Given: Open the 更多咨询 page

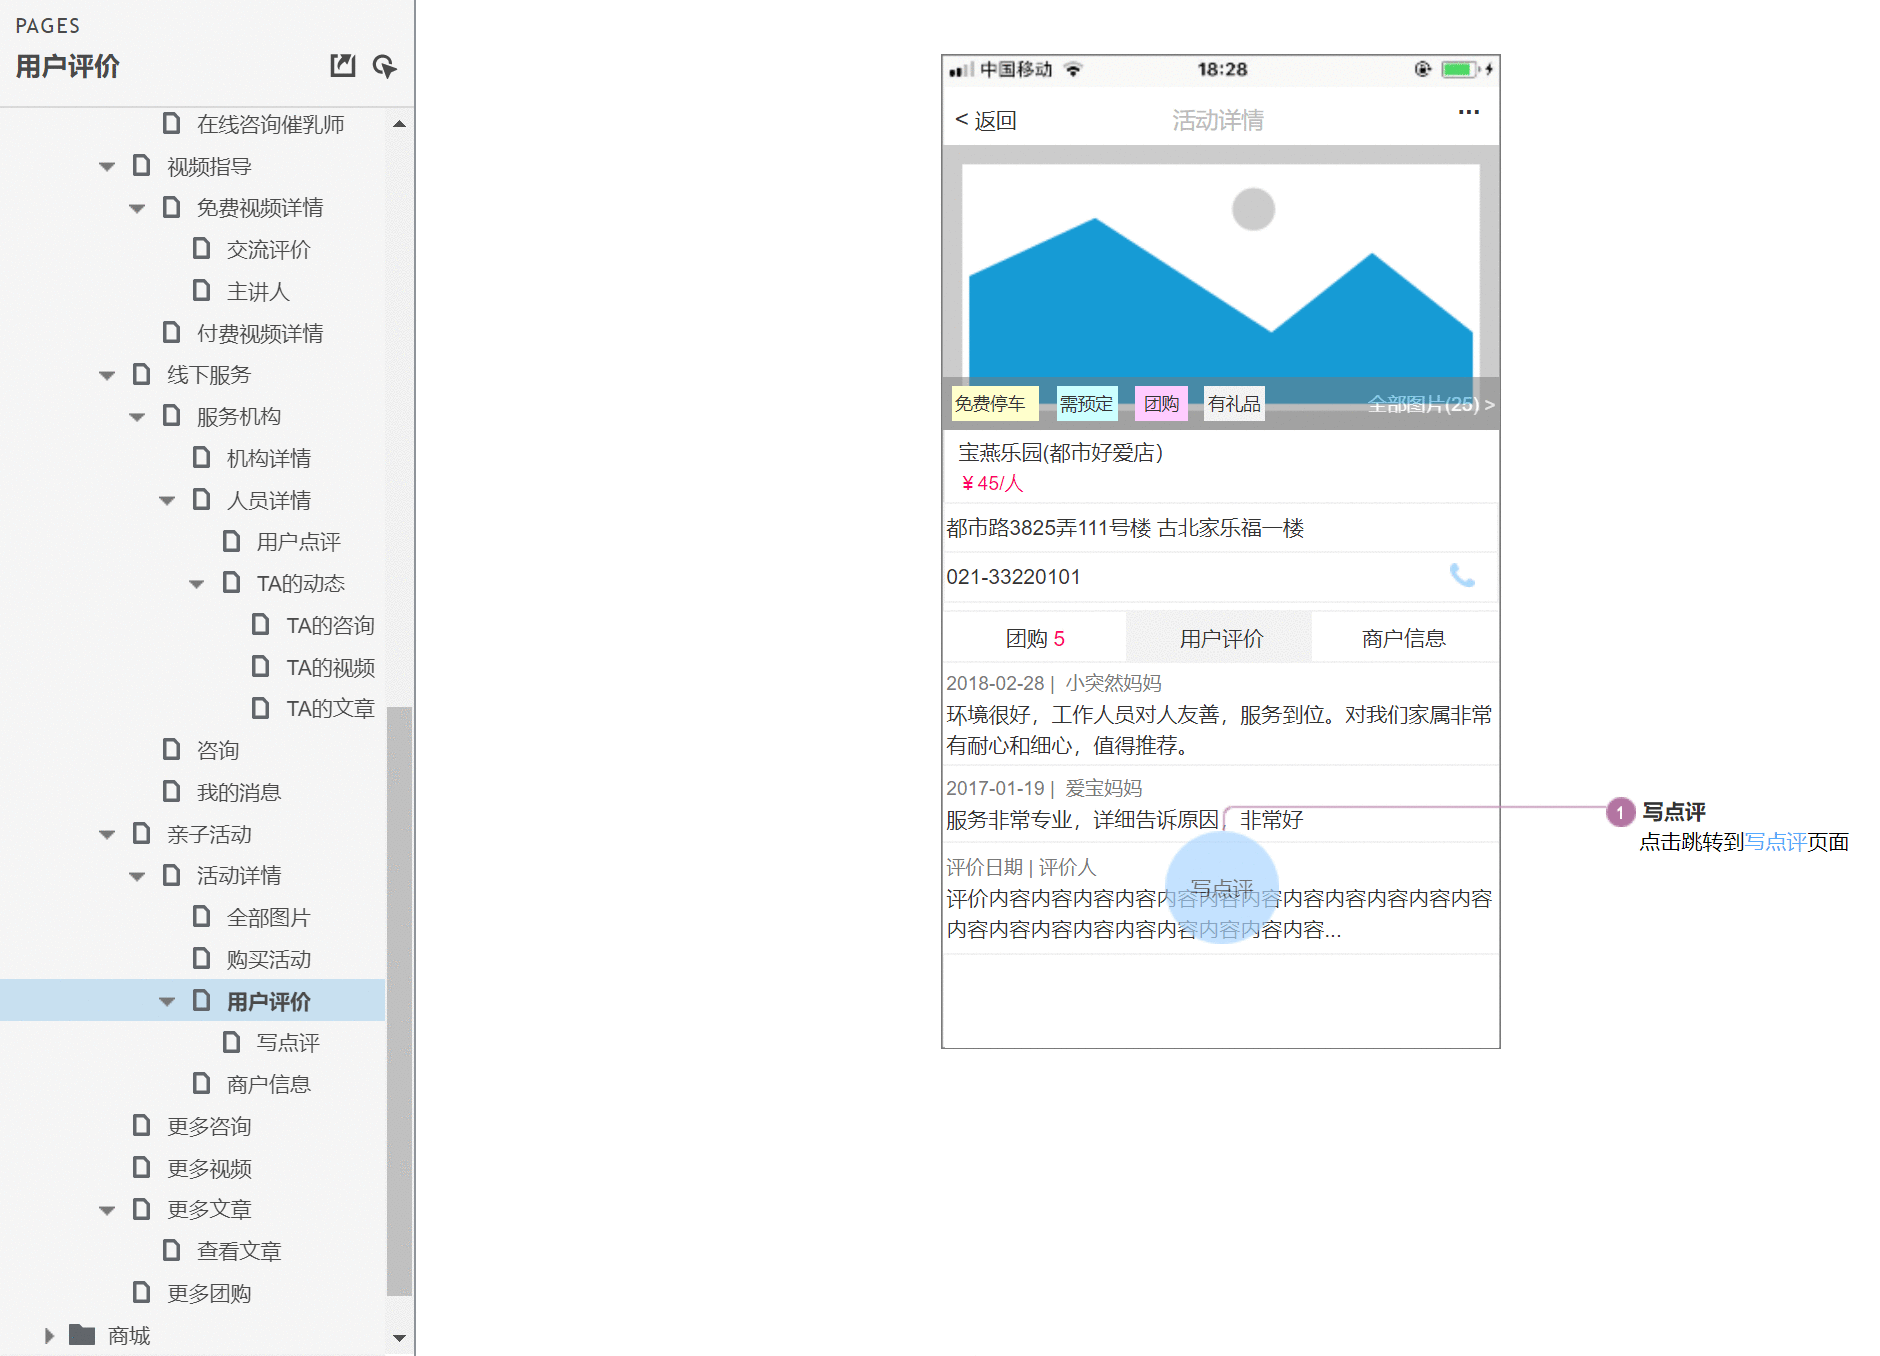Looking at the screenshot, I should pos(209,1126).
